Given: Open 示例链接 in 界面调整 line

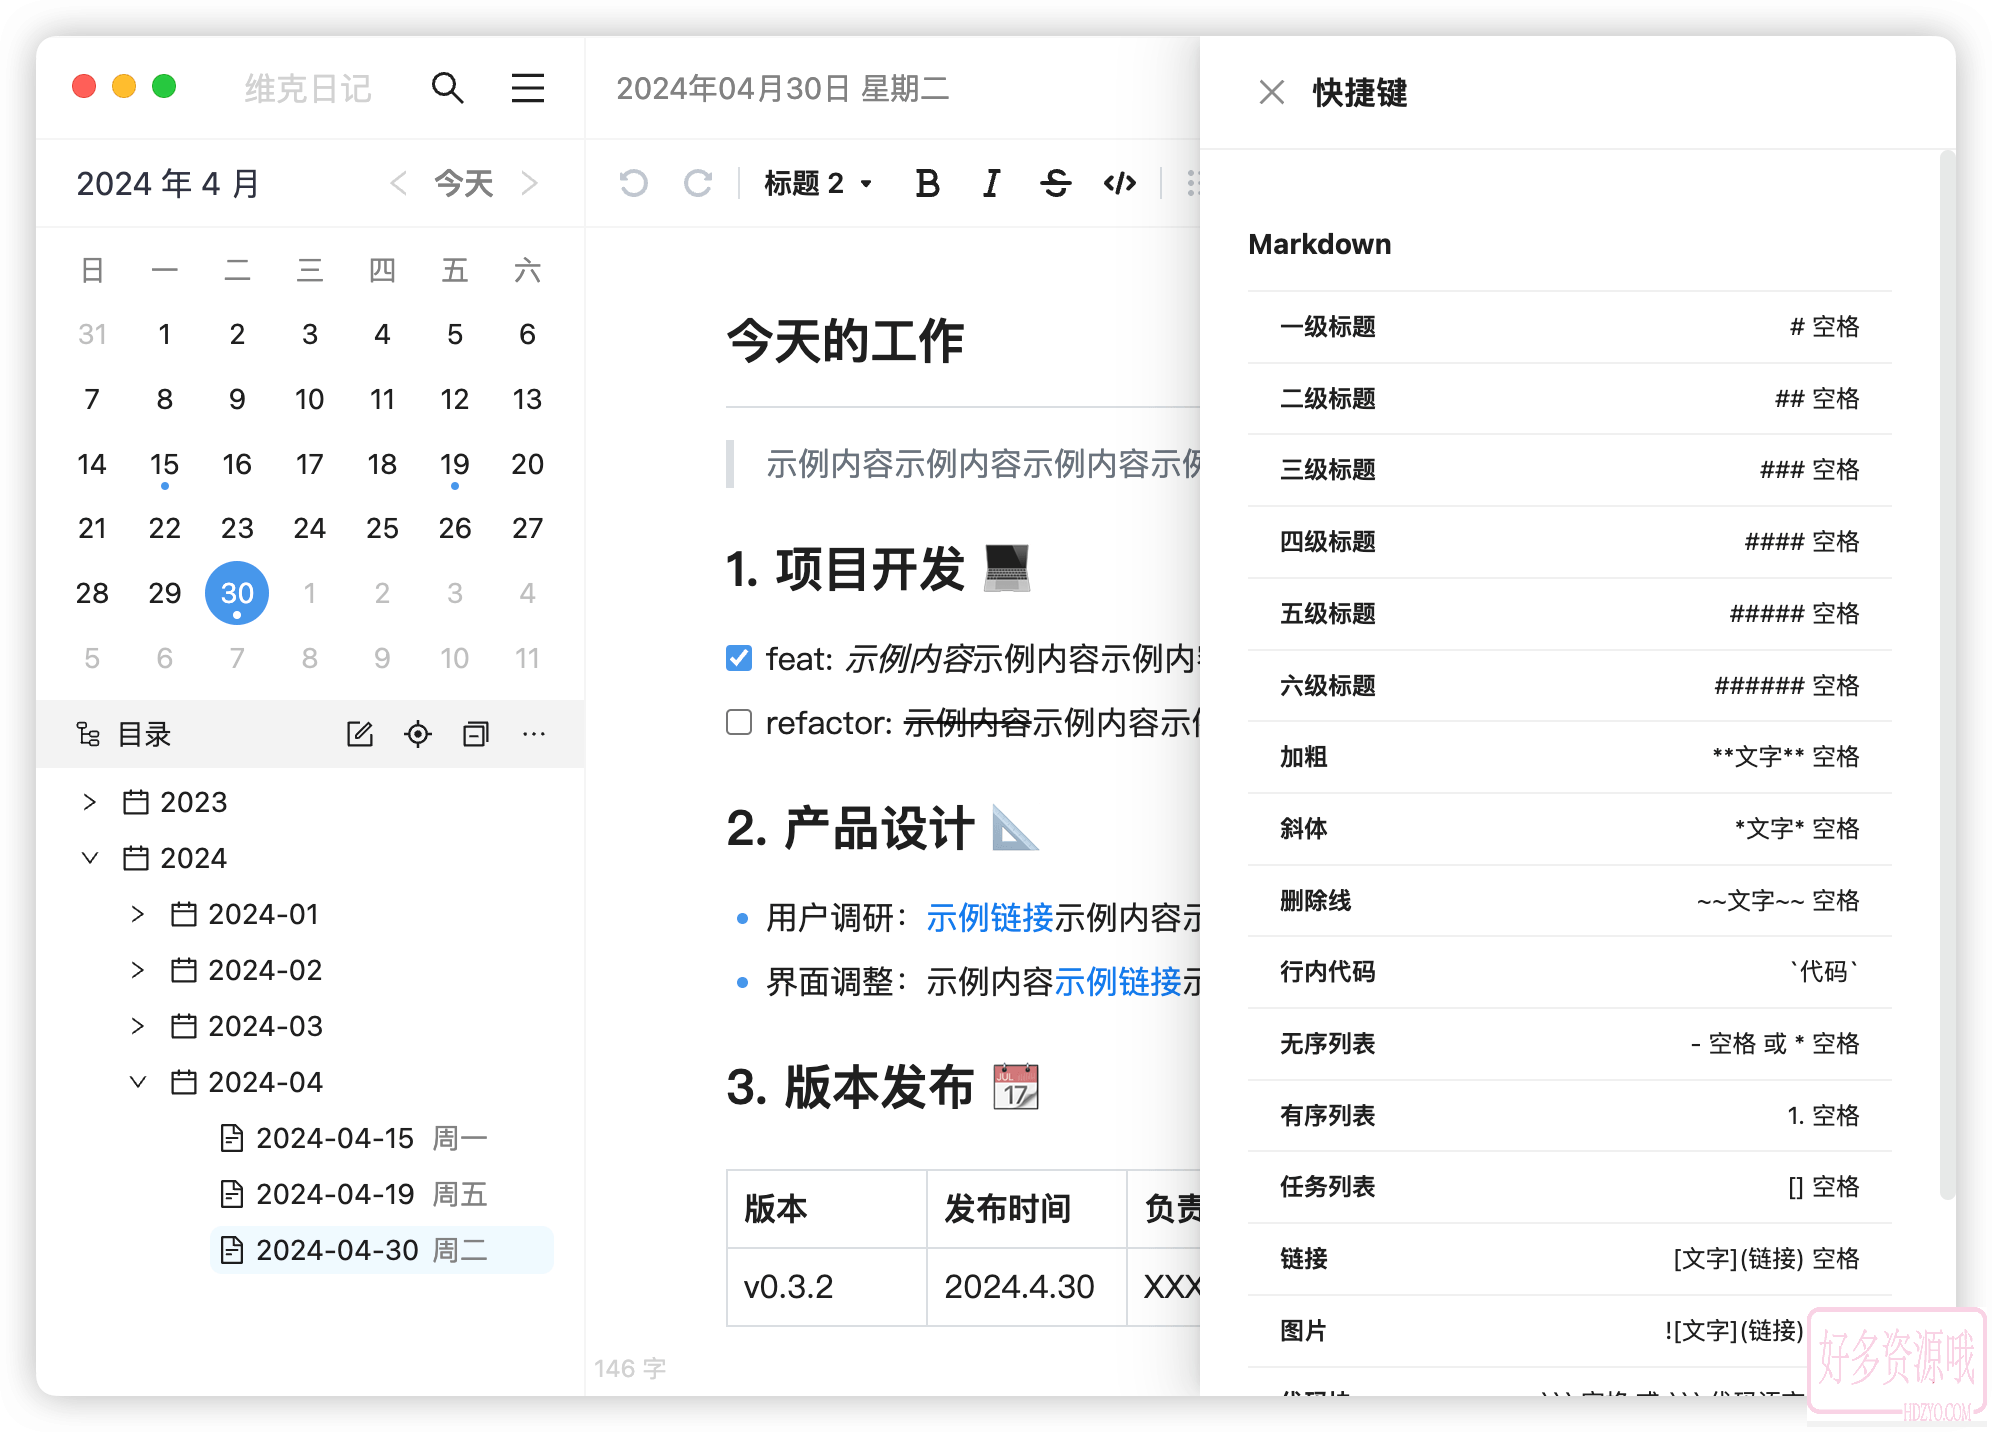Looking at the screenshot, I should (x=1118, y=981).
